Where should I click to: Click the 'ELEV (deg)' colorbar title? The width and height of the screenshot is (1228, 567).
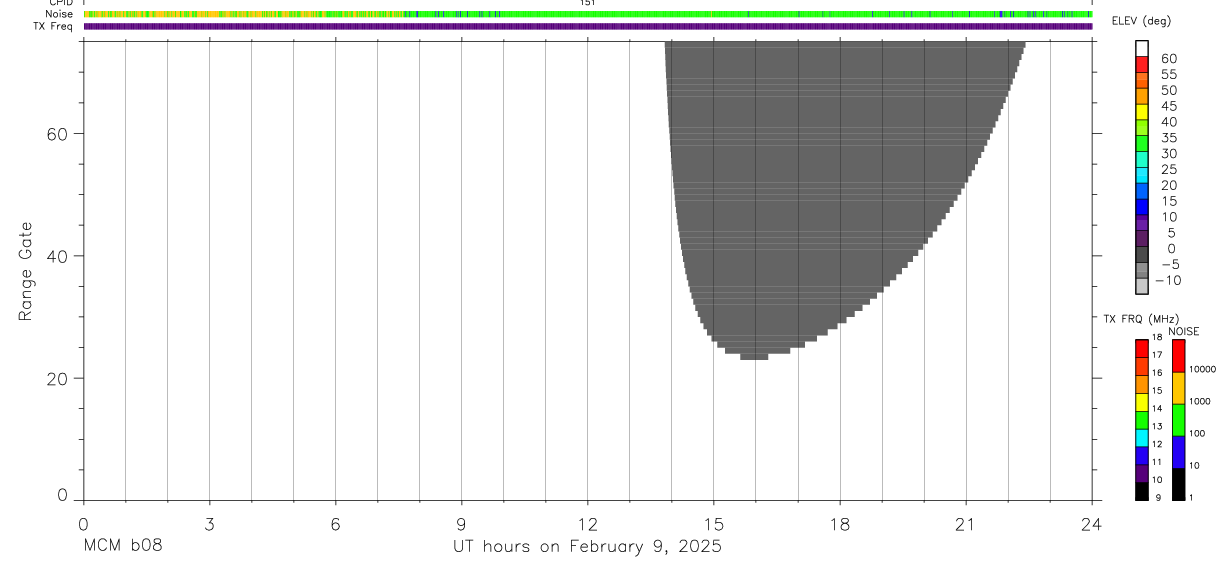pyautogui.click(x=1143, y=22)
